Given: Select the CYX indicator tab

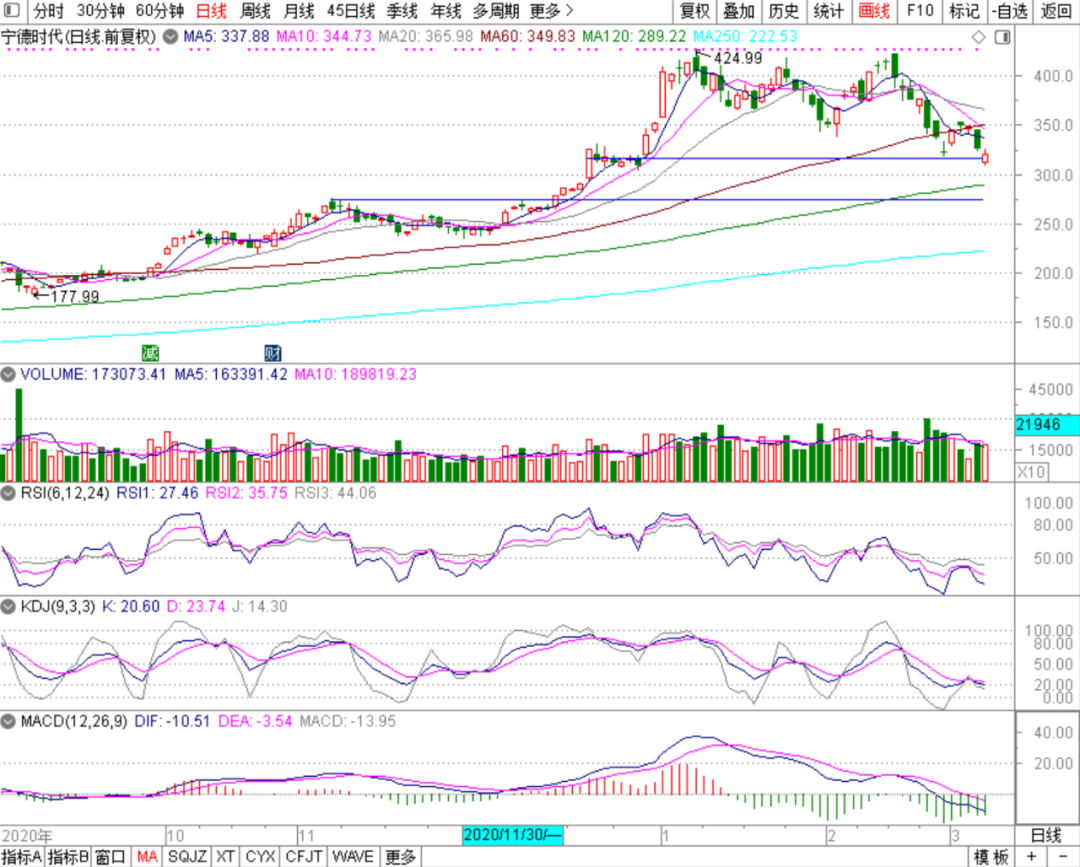Looking at the screenshot, I should 260,857.
